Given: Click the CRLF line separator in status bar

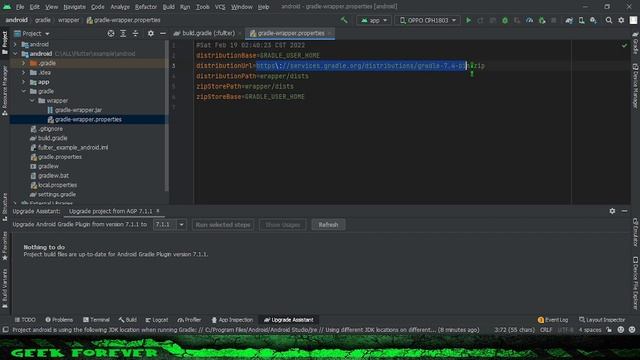Looking at the screenshot, I should [546, 330].
